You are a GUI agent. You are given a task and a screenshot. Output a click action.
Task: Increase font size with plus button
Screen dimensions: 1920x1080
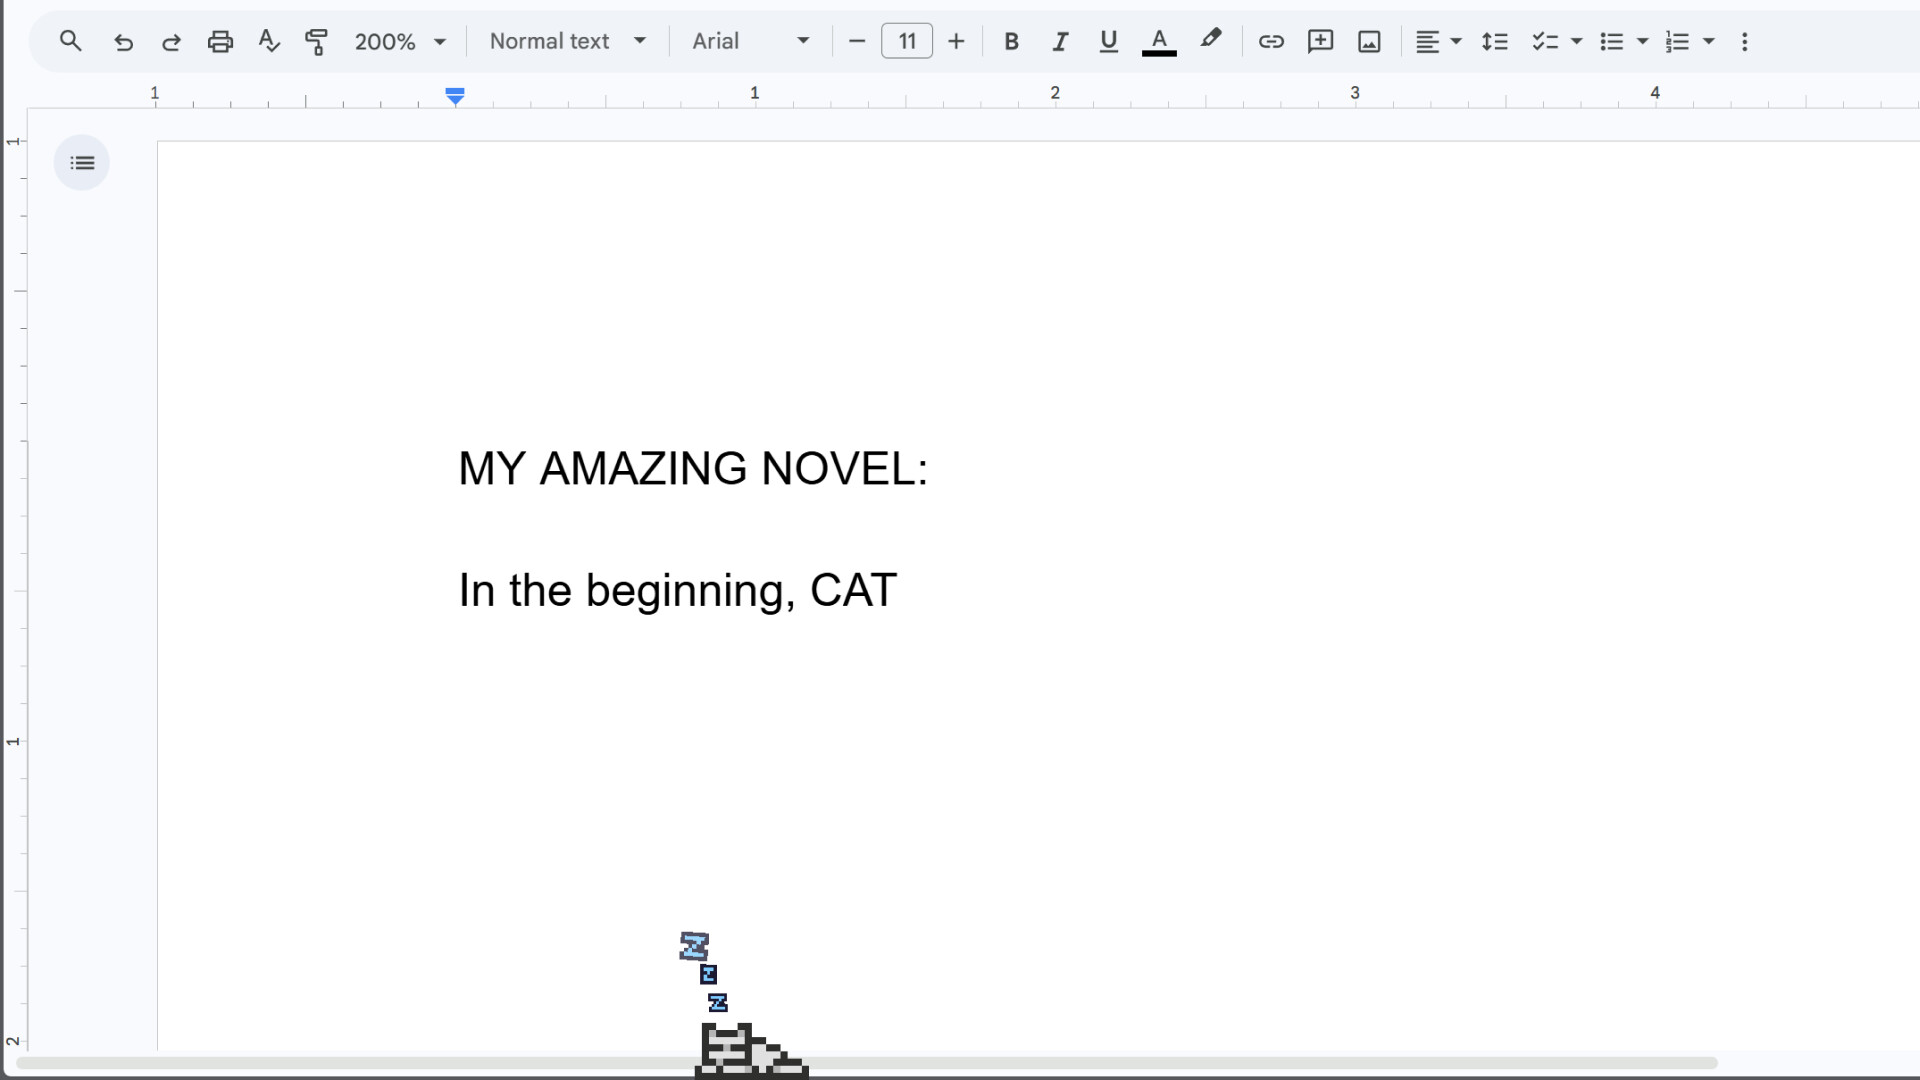(956, 41)
